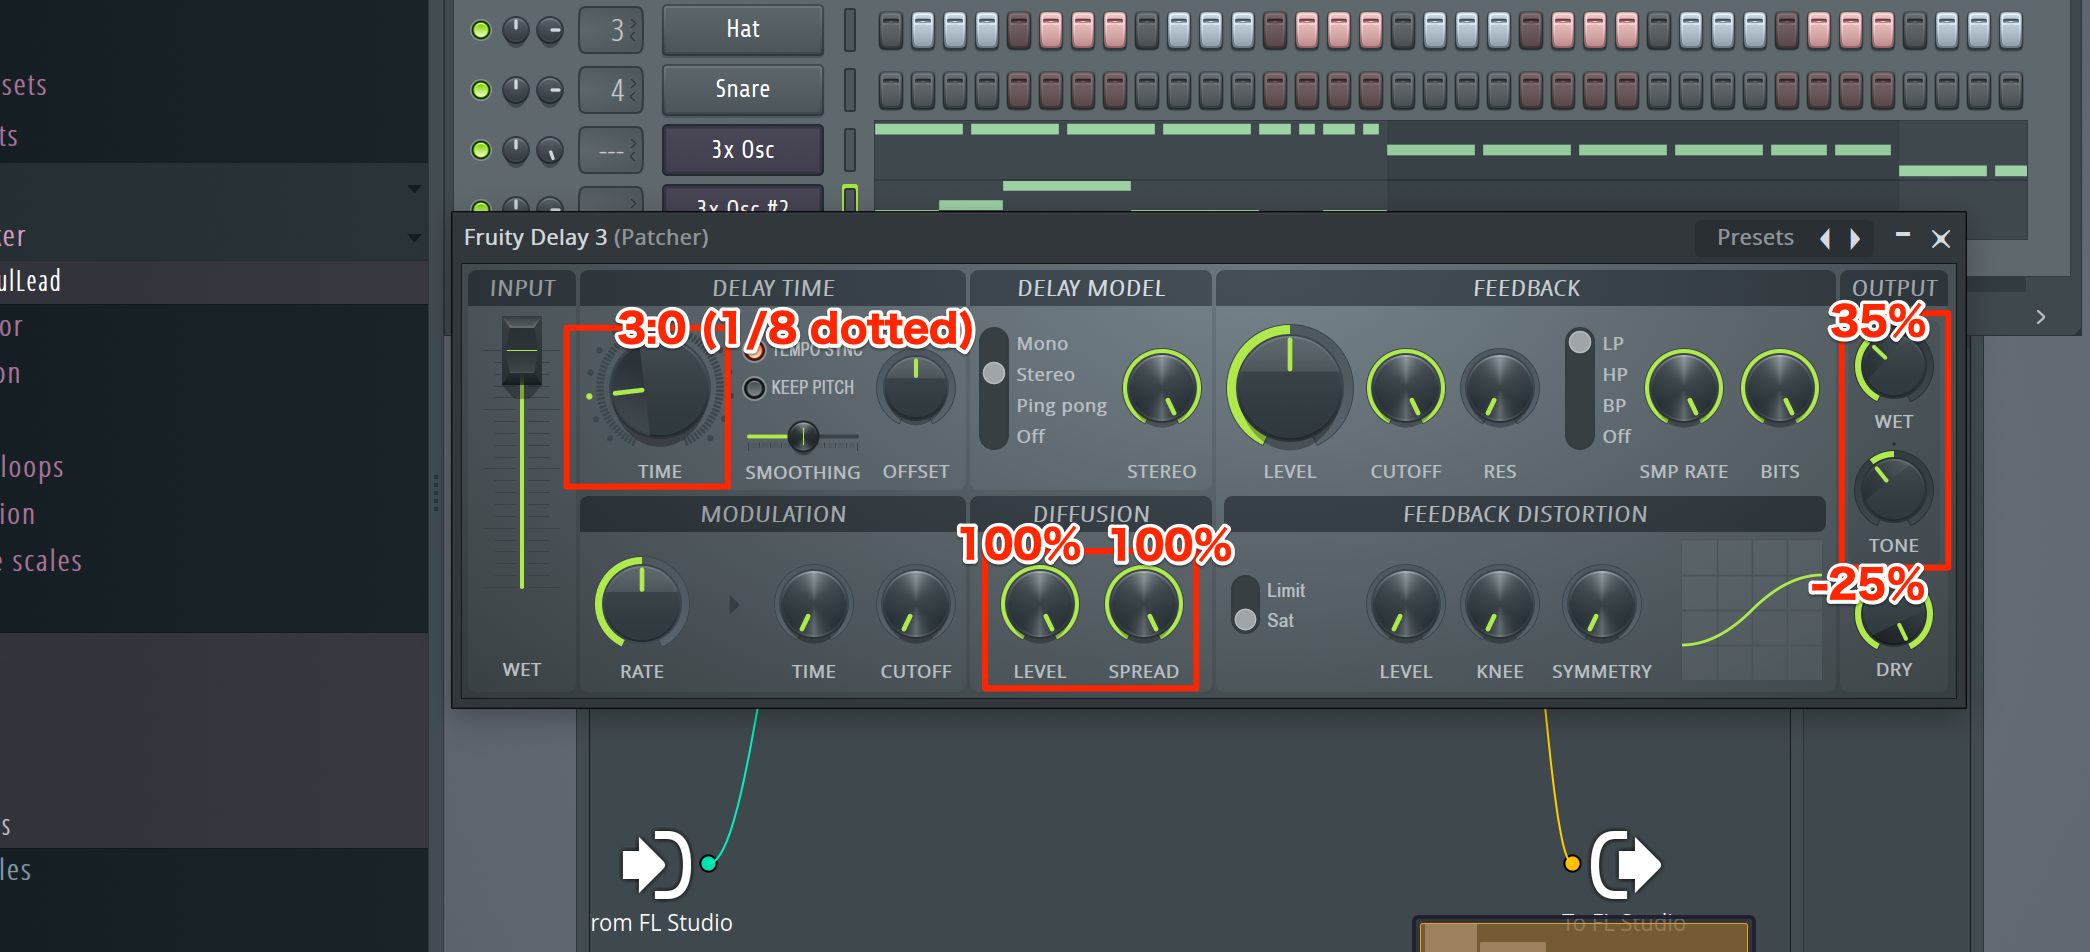Toggle the Snare channel green mute LED
The image size is (2090, 952).
click(x=481, y=90)
